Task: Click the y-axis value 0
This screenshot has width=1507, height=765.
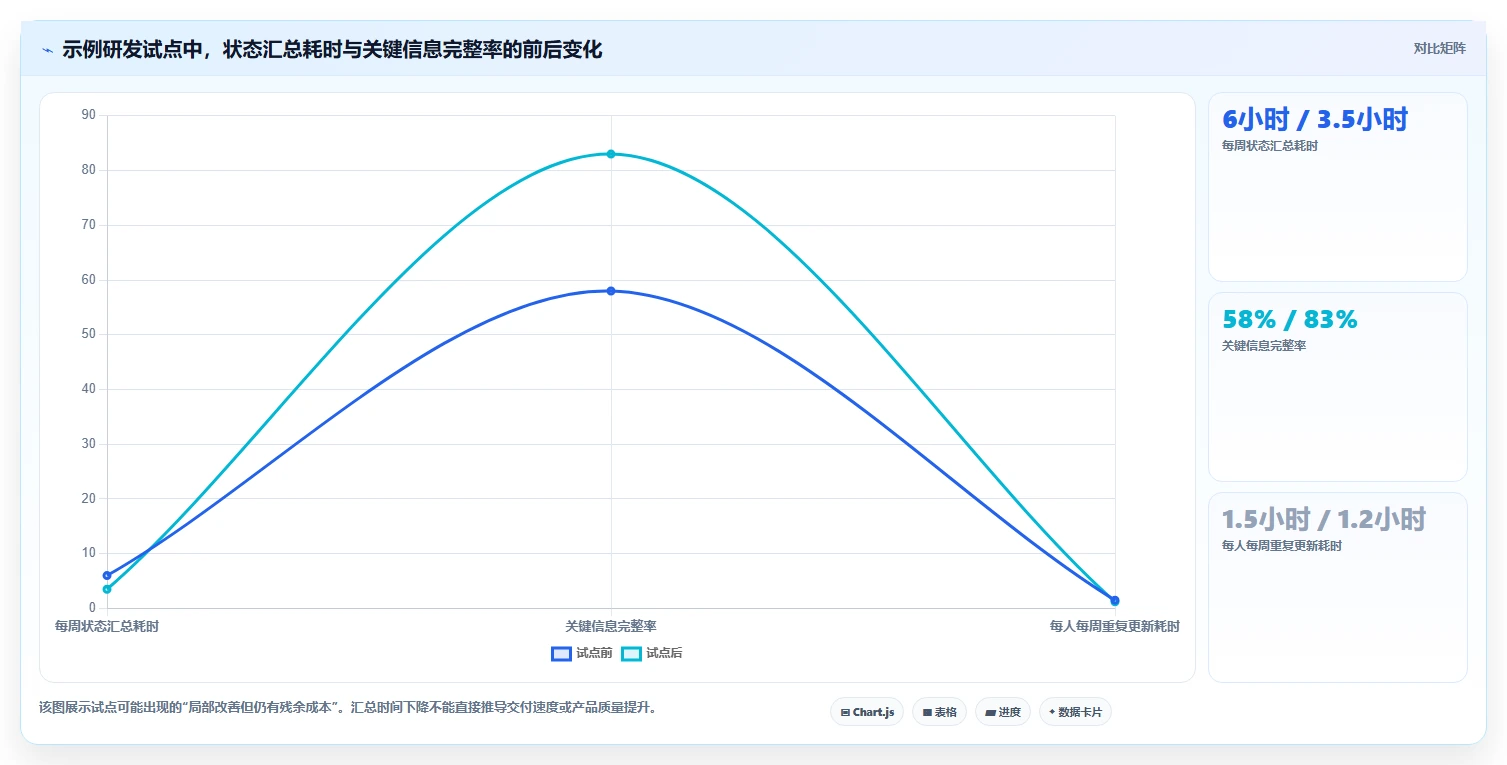Action: (92, 608)
